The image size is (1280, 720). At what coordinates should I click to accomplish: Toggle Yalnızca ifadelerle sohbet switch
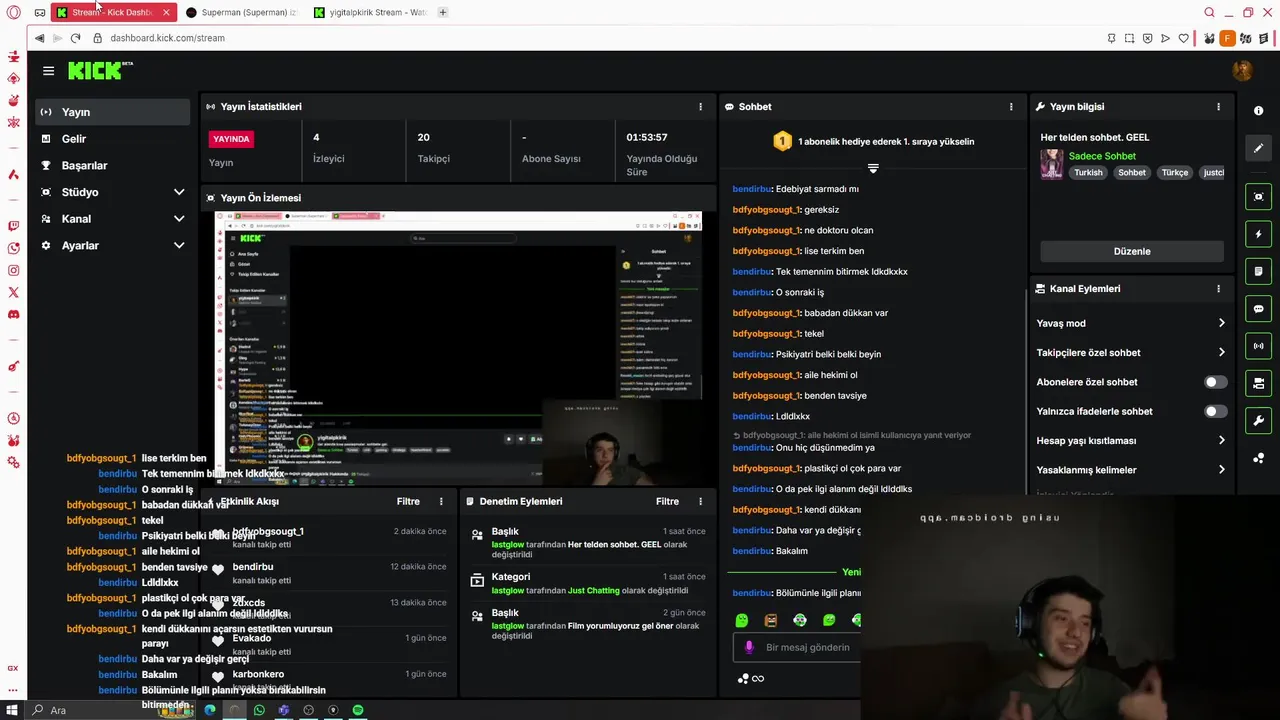[x=1215, y=411]
